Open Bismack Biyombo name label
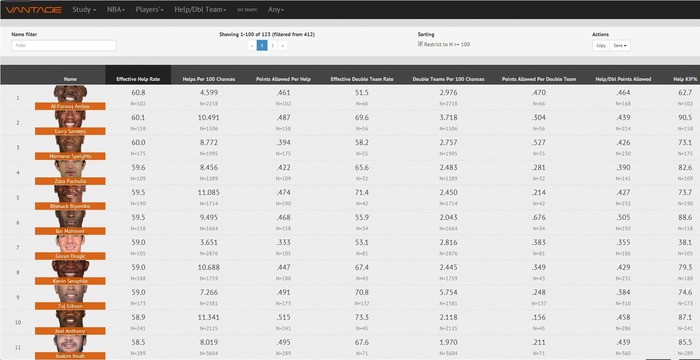Screen dimensions: 700x360 coord(70,206)
